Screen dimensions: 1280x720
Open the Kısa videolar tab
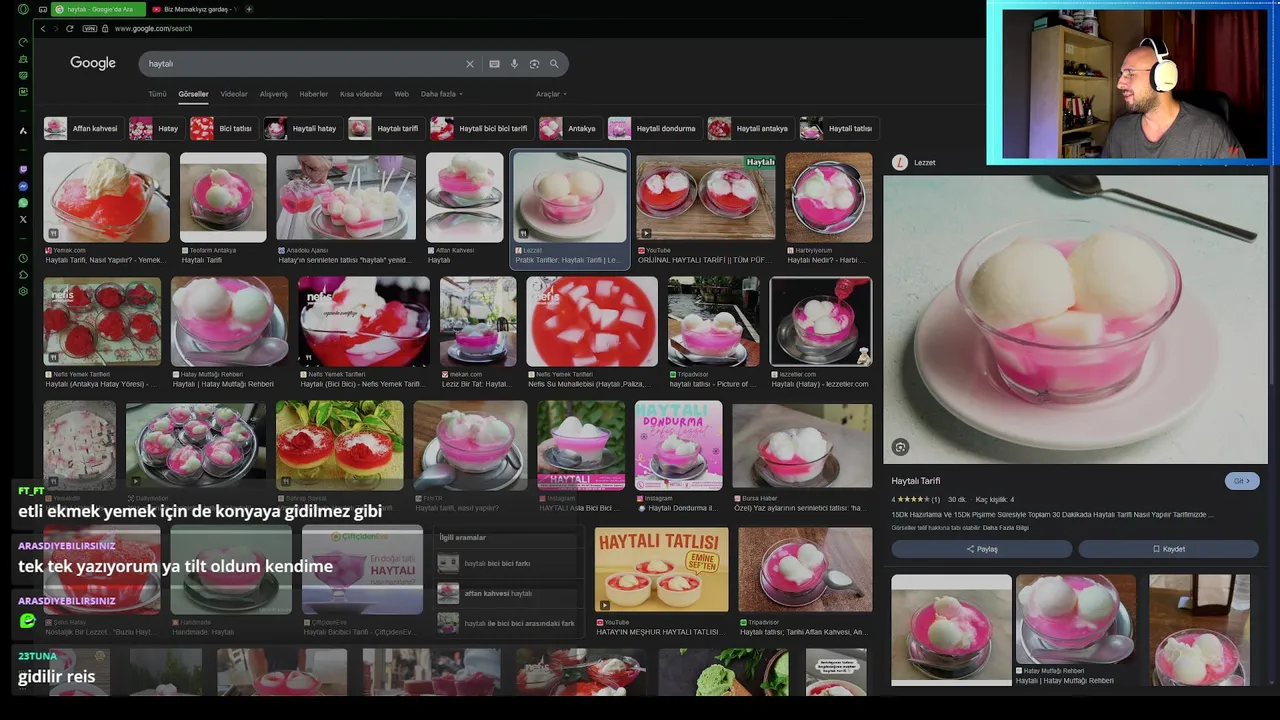pyautogui.click(x=361, y=94)
